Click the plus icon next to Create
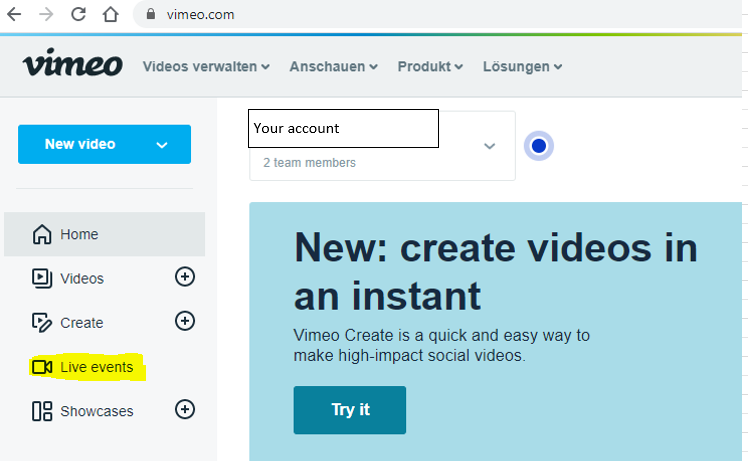The width and height of the screenshot is (748, 461). pyautogui.click(x=185, y=321)
